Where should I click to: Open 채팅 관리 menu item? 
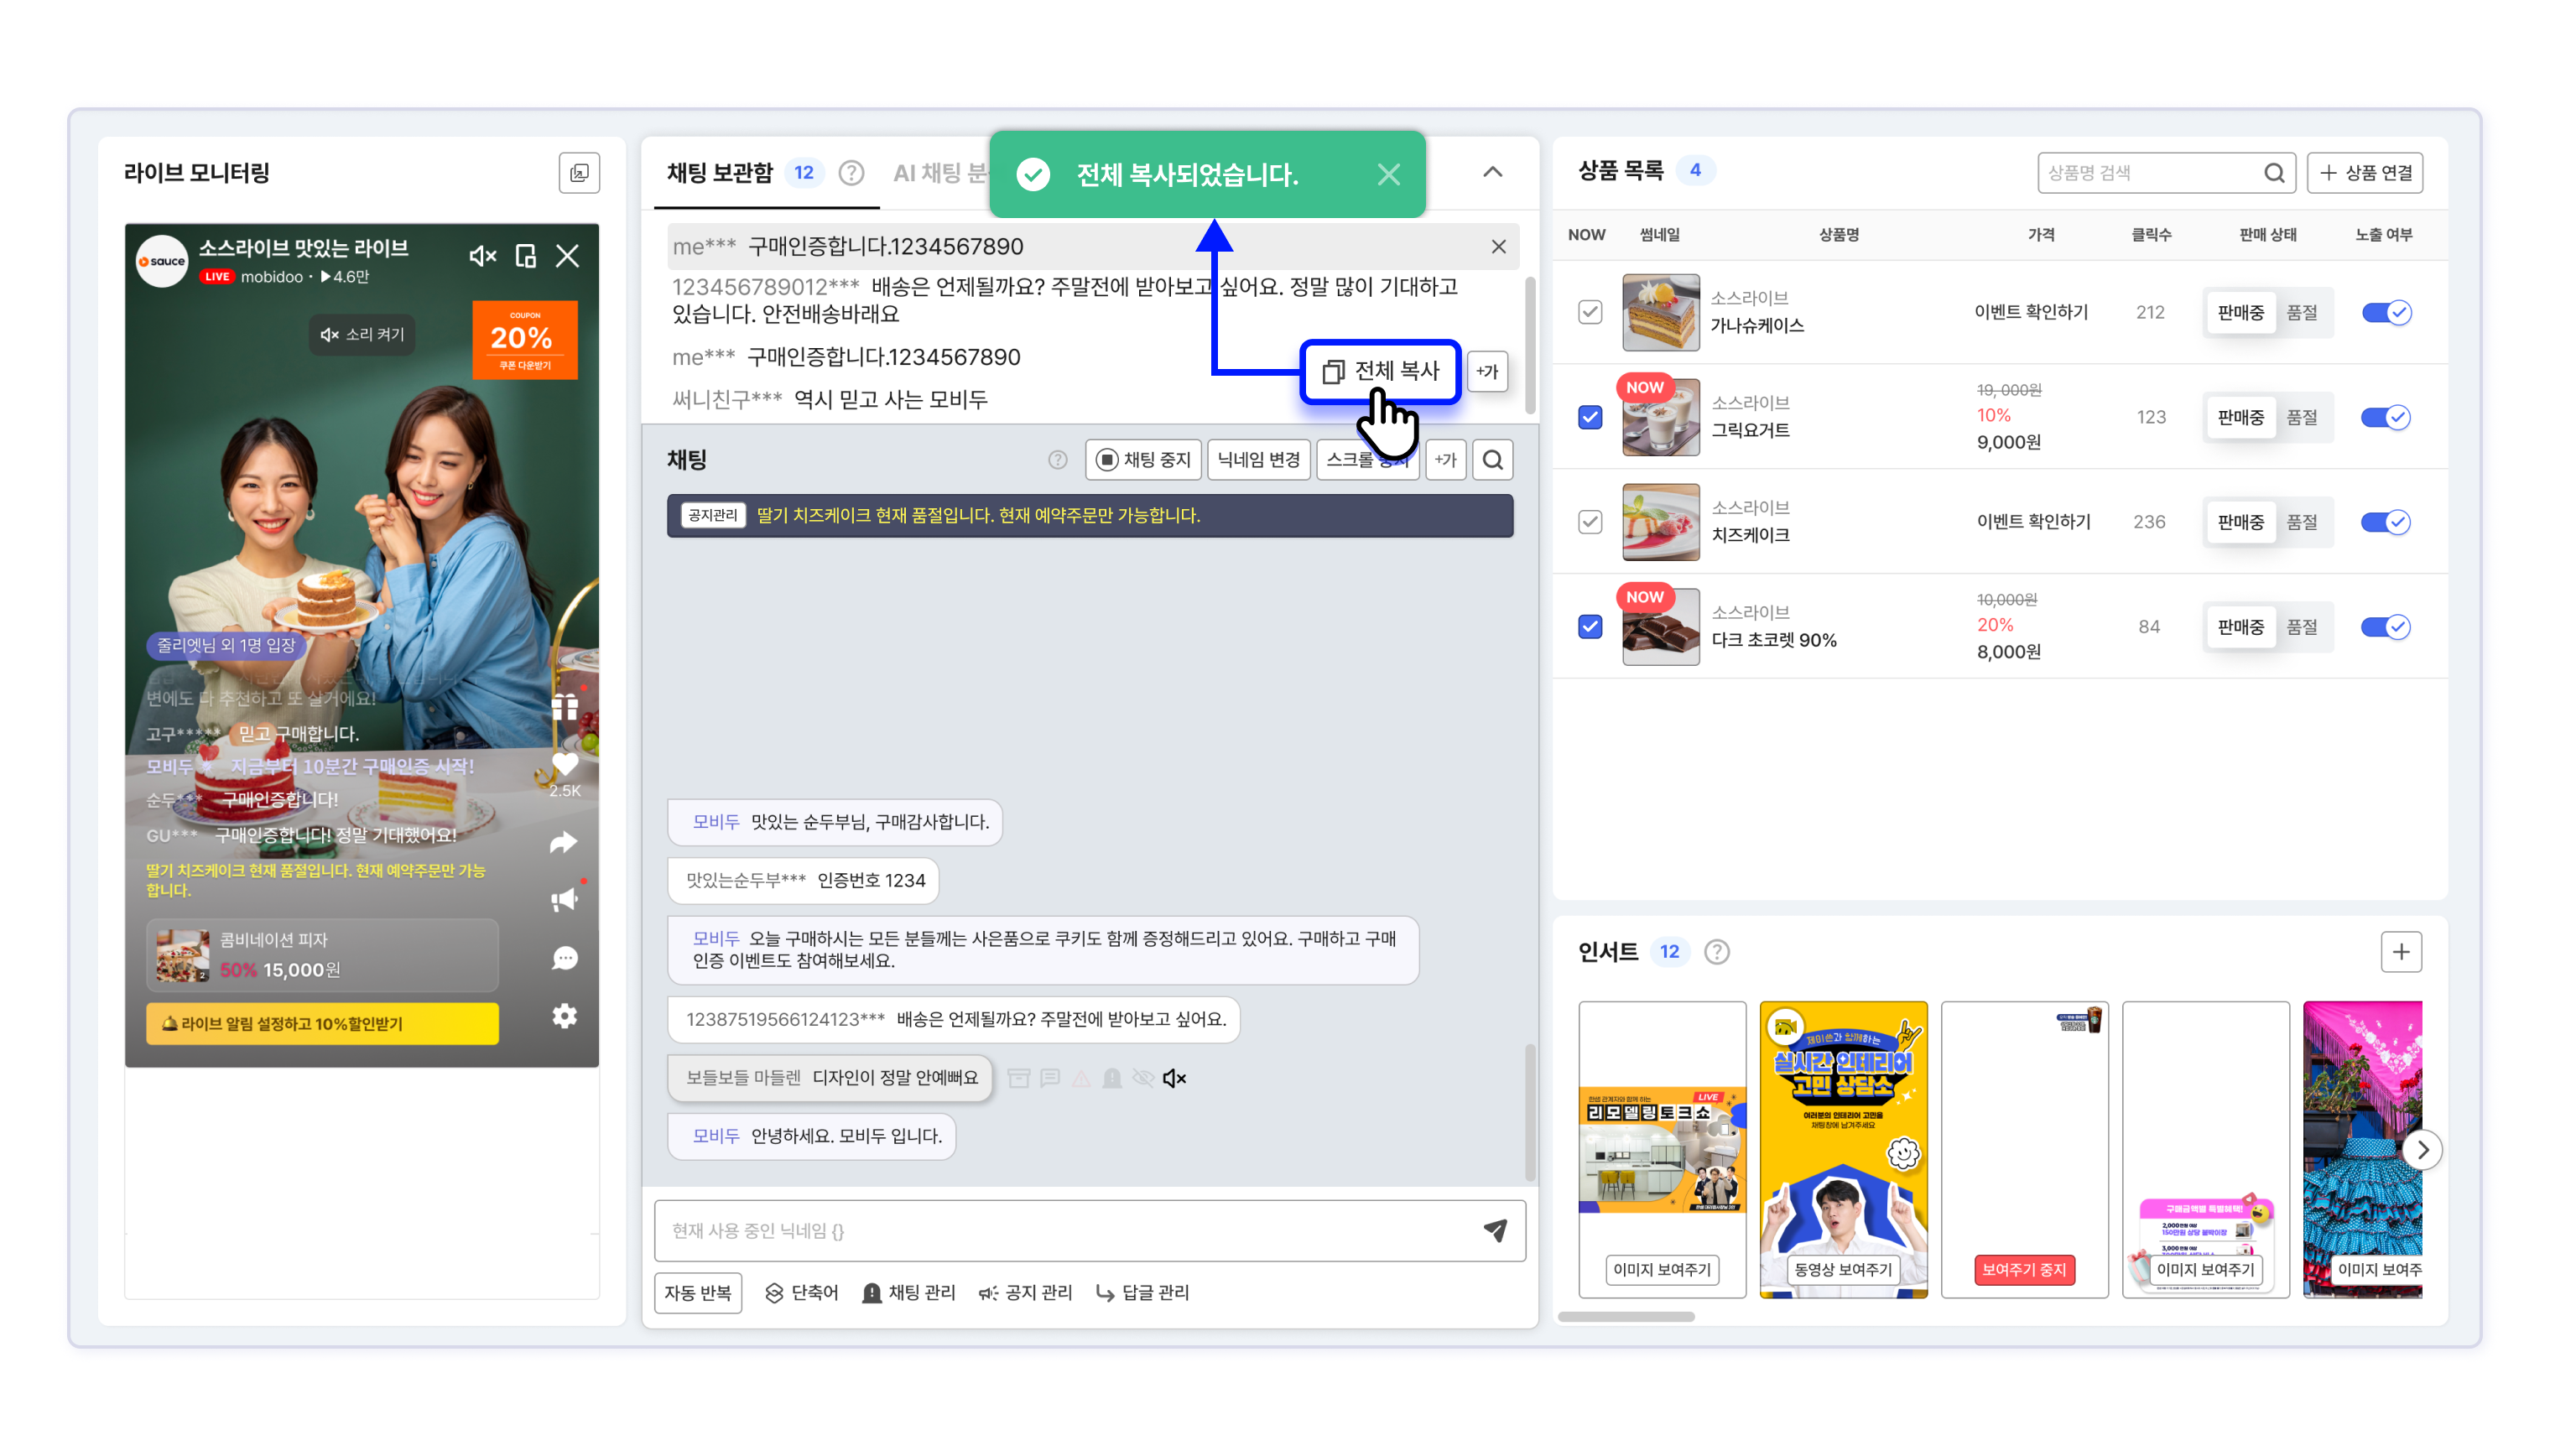908,1292
